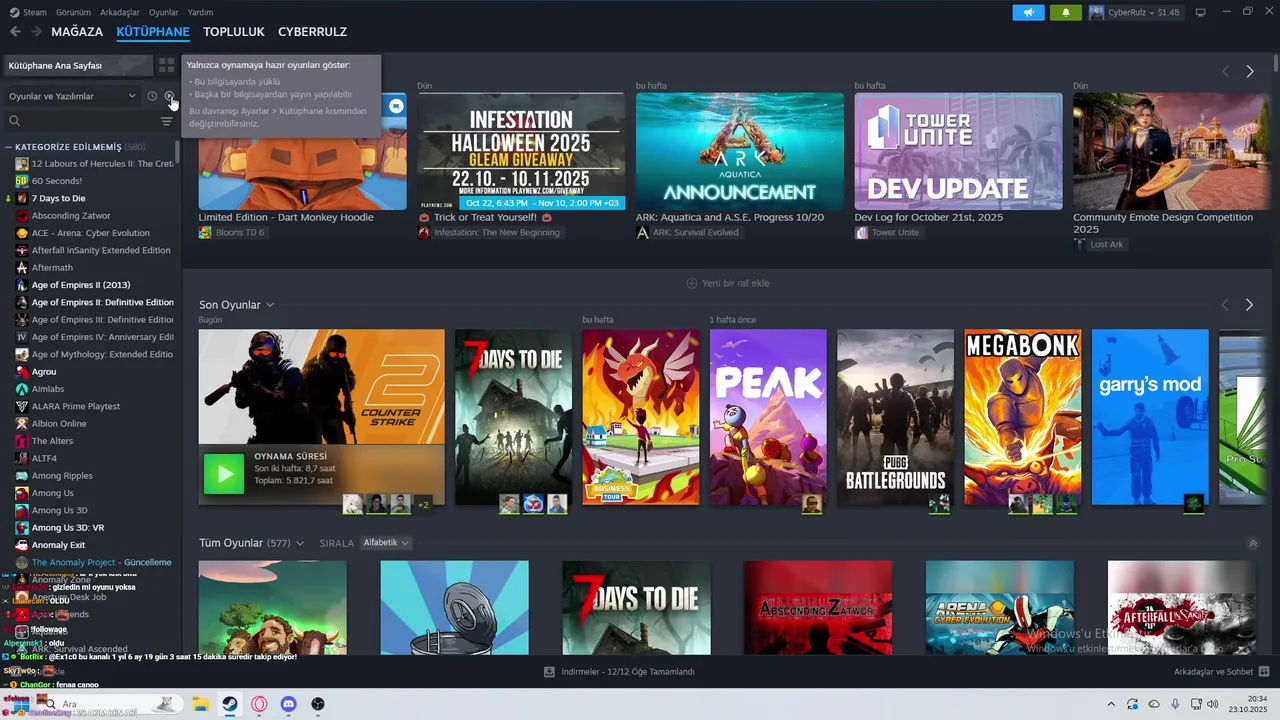The image size is (1280, 720).
Task: Open İndirmeler downloads status
Action: tap(618, 672)
